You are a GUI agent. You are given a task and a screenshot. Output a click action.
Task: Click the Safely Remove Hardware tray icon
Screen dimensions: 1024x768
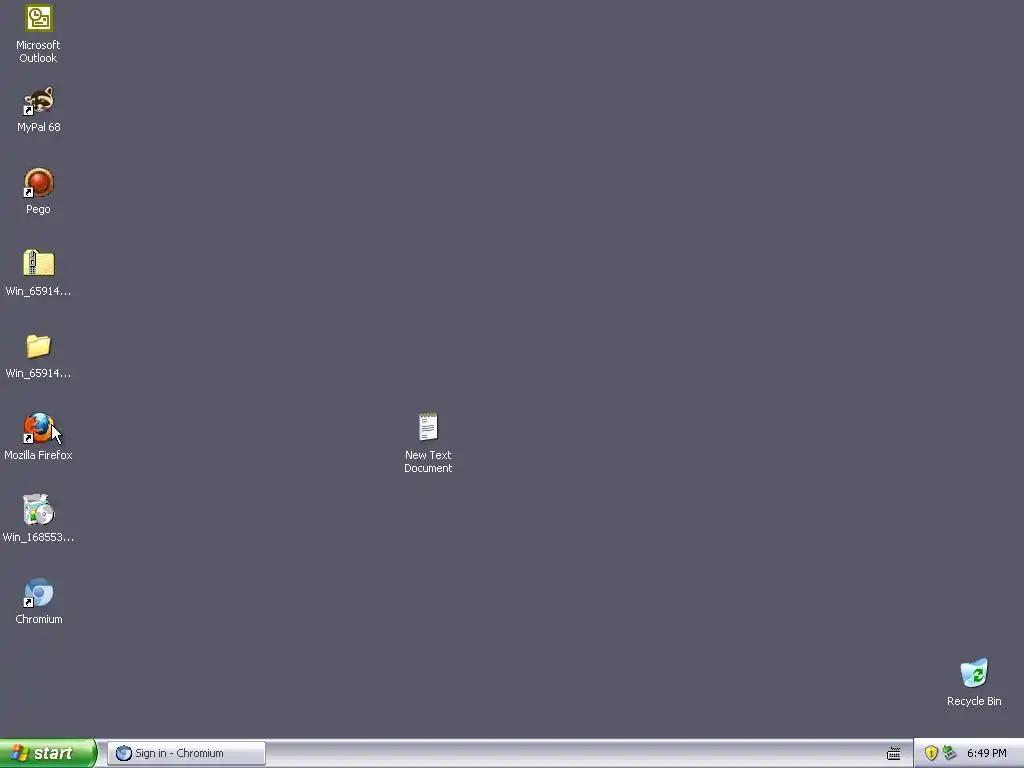[950, 753]
